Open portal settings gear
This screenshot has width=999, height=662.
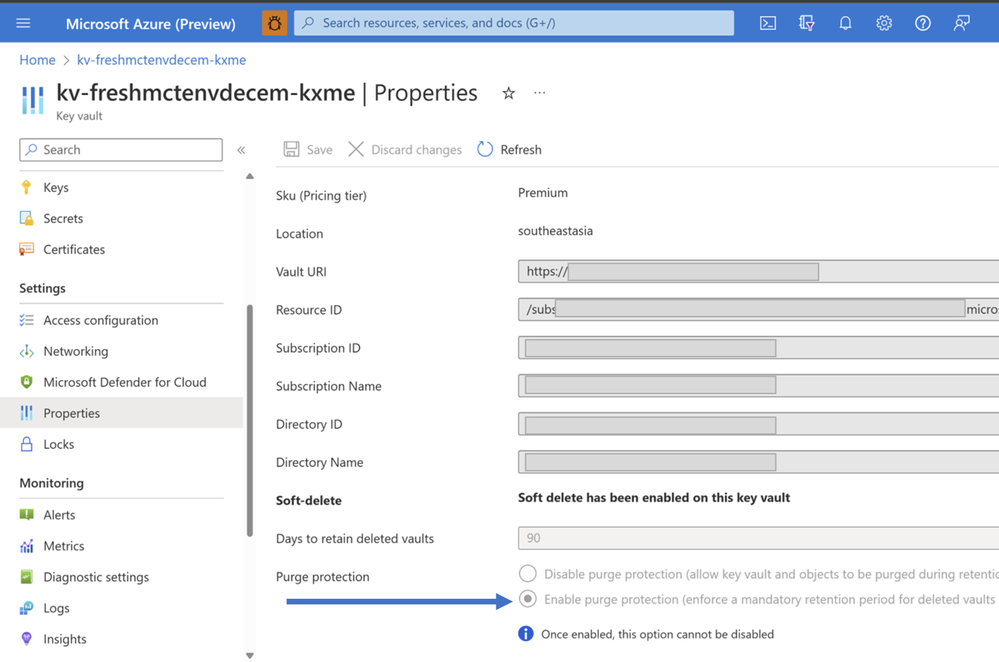(x=884, y=24)
